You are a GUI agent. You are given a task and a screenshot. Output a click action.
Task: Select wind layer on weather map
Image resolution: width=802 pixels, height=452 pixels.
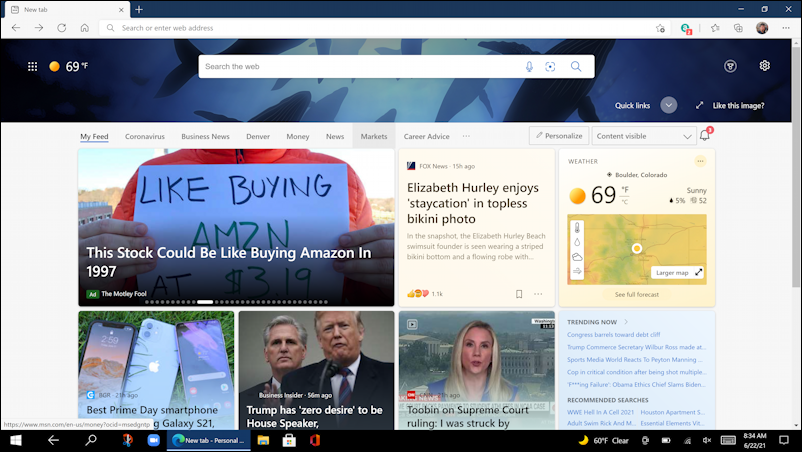point(577,271)
